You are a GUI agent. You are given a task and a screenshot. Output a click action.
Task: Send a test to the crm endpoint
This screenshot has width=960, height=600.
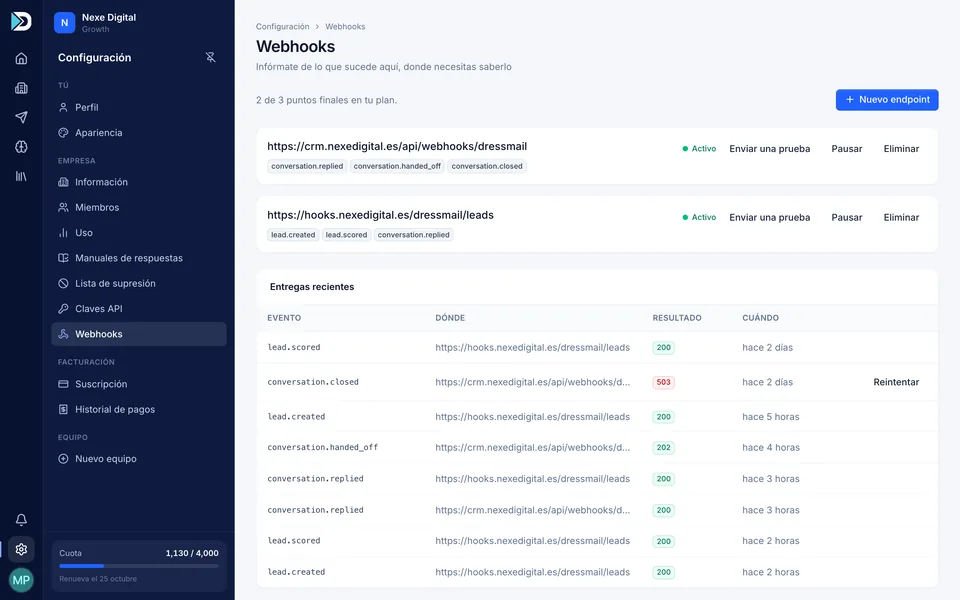click(769, 149)
